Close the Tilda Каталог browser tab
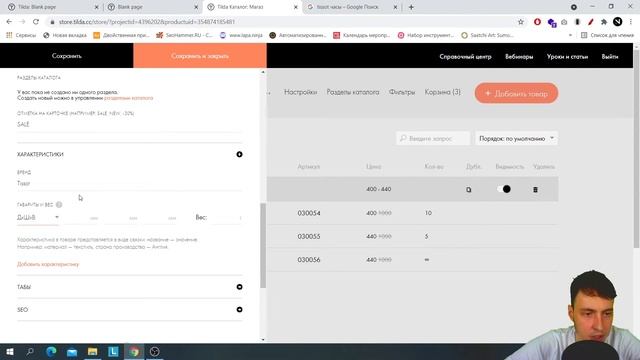Viewport: 640px width, 360px height. tap(296, 7)
